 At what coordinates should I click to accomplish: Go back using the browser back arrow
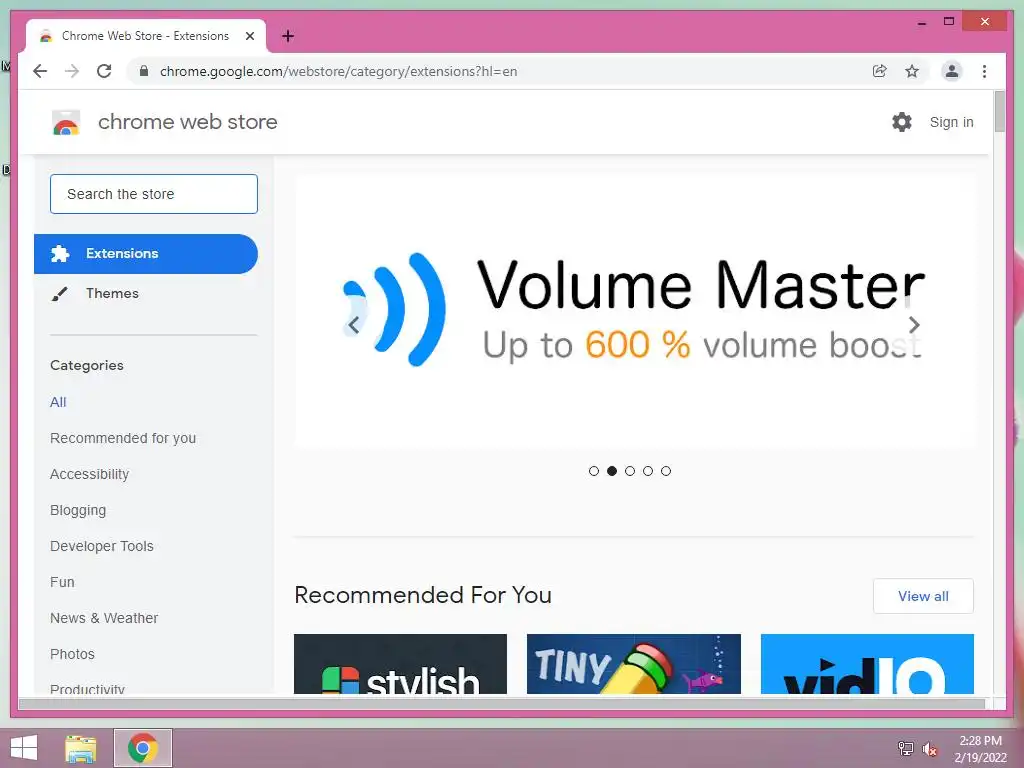40,71
